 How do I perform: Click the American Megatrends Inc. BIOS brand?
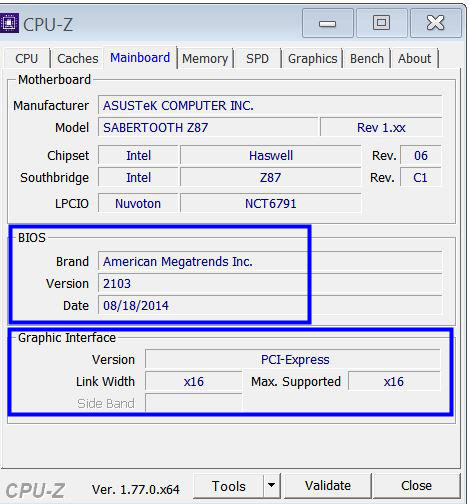coord(270,261)
